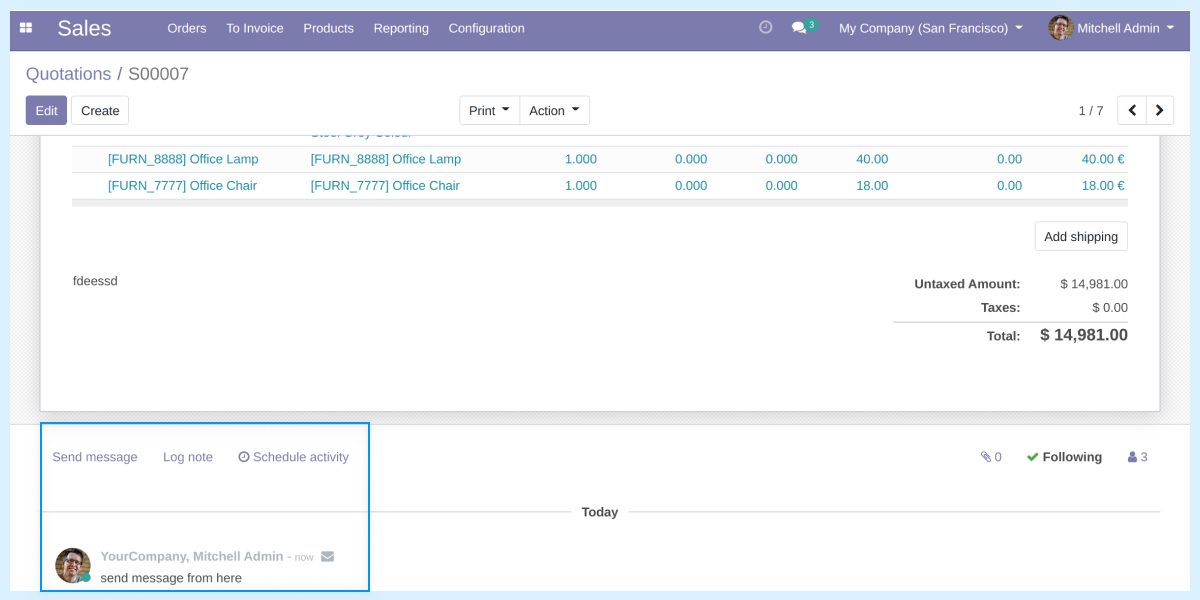Click Mitchell Admin's avatar in the chatter
This screenshot has height=600, width=1200.
[x=72, y=565]
